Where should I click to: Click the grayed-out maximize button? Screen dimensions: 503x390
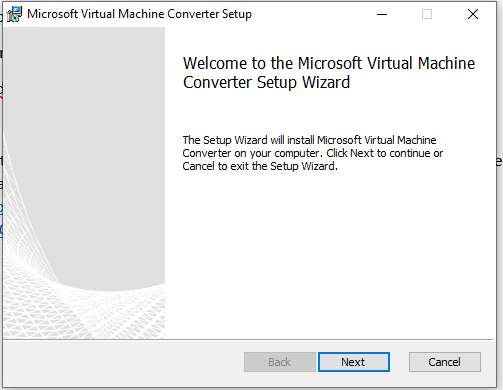pos(427,14)
